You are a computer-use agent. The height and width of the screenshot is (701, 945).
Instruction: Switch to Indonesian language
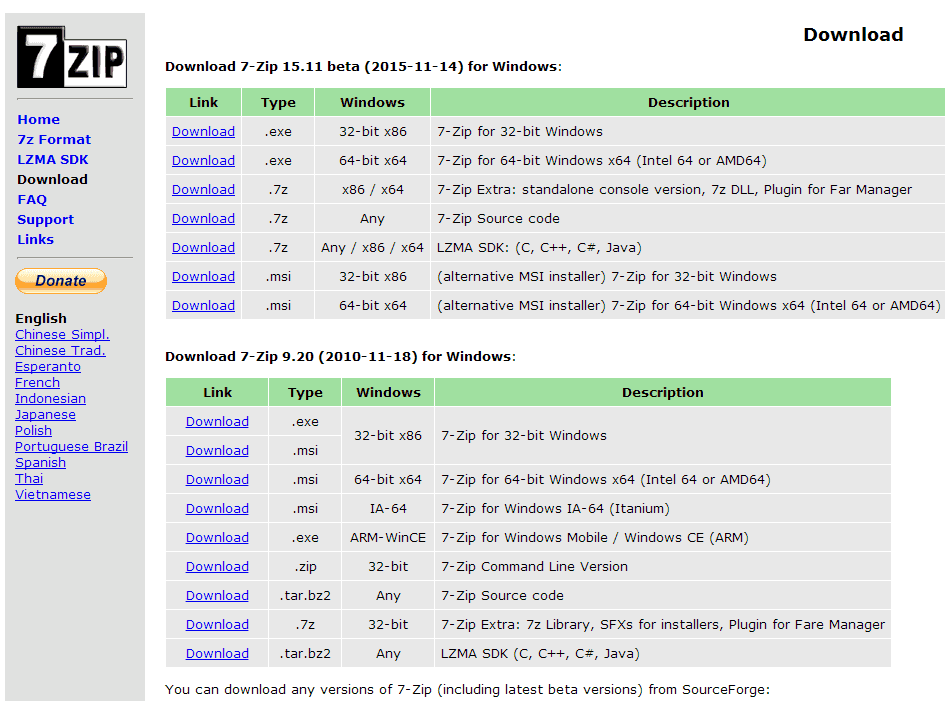(51, 398)
